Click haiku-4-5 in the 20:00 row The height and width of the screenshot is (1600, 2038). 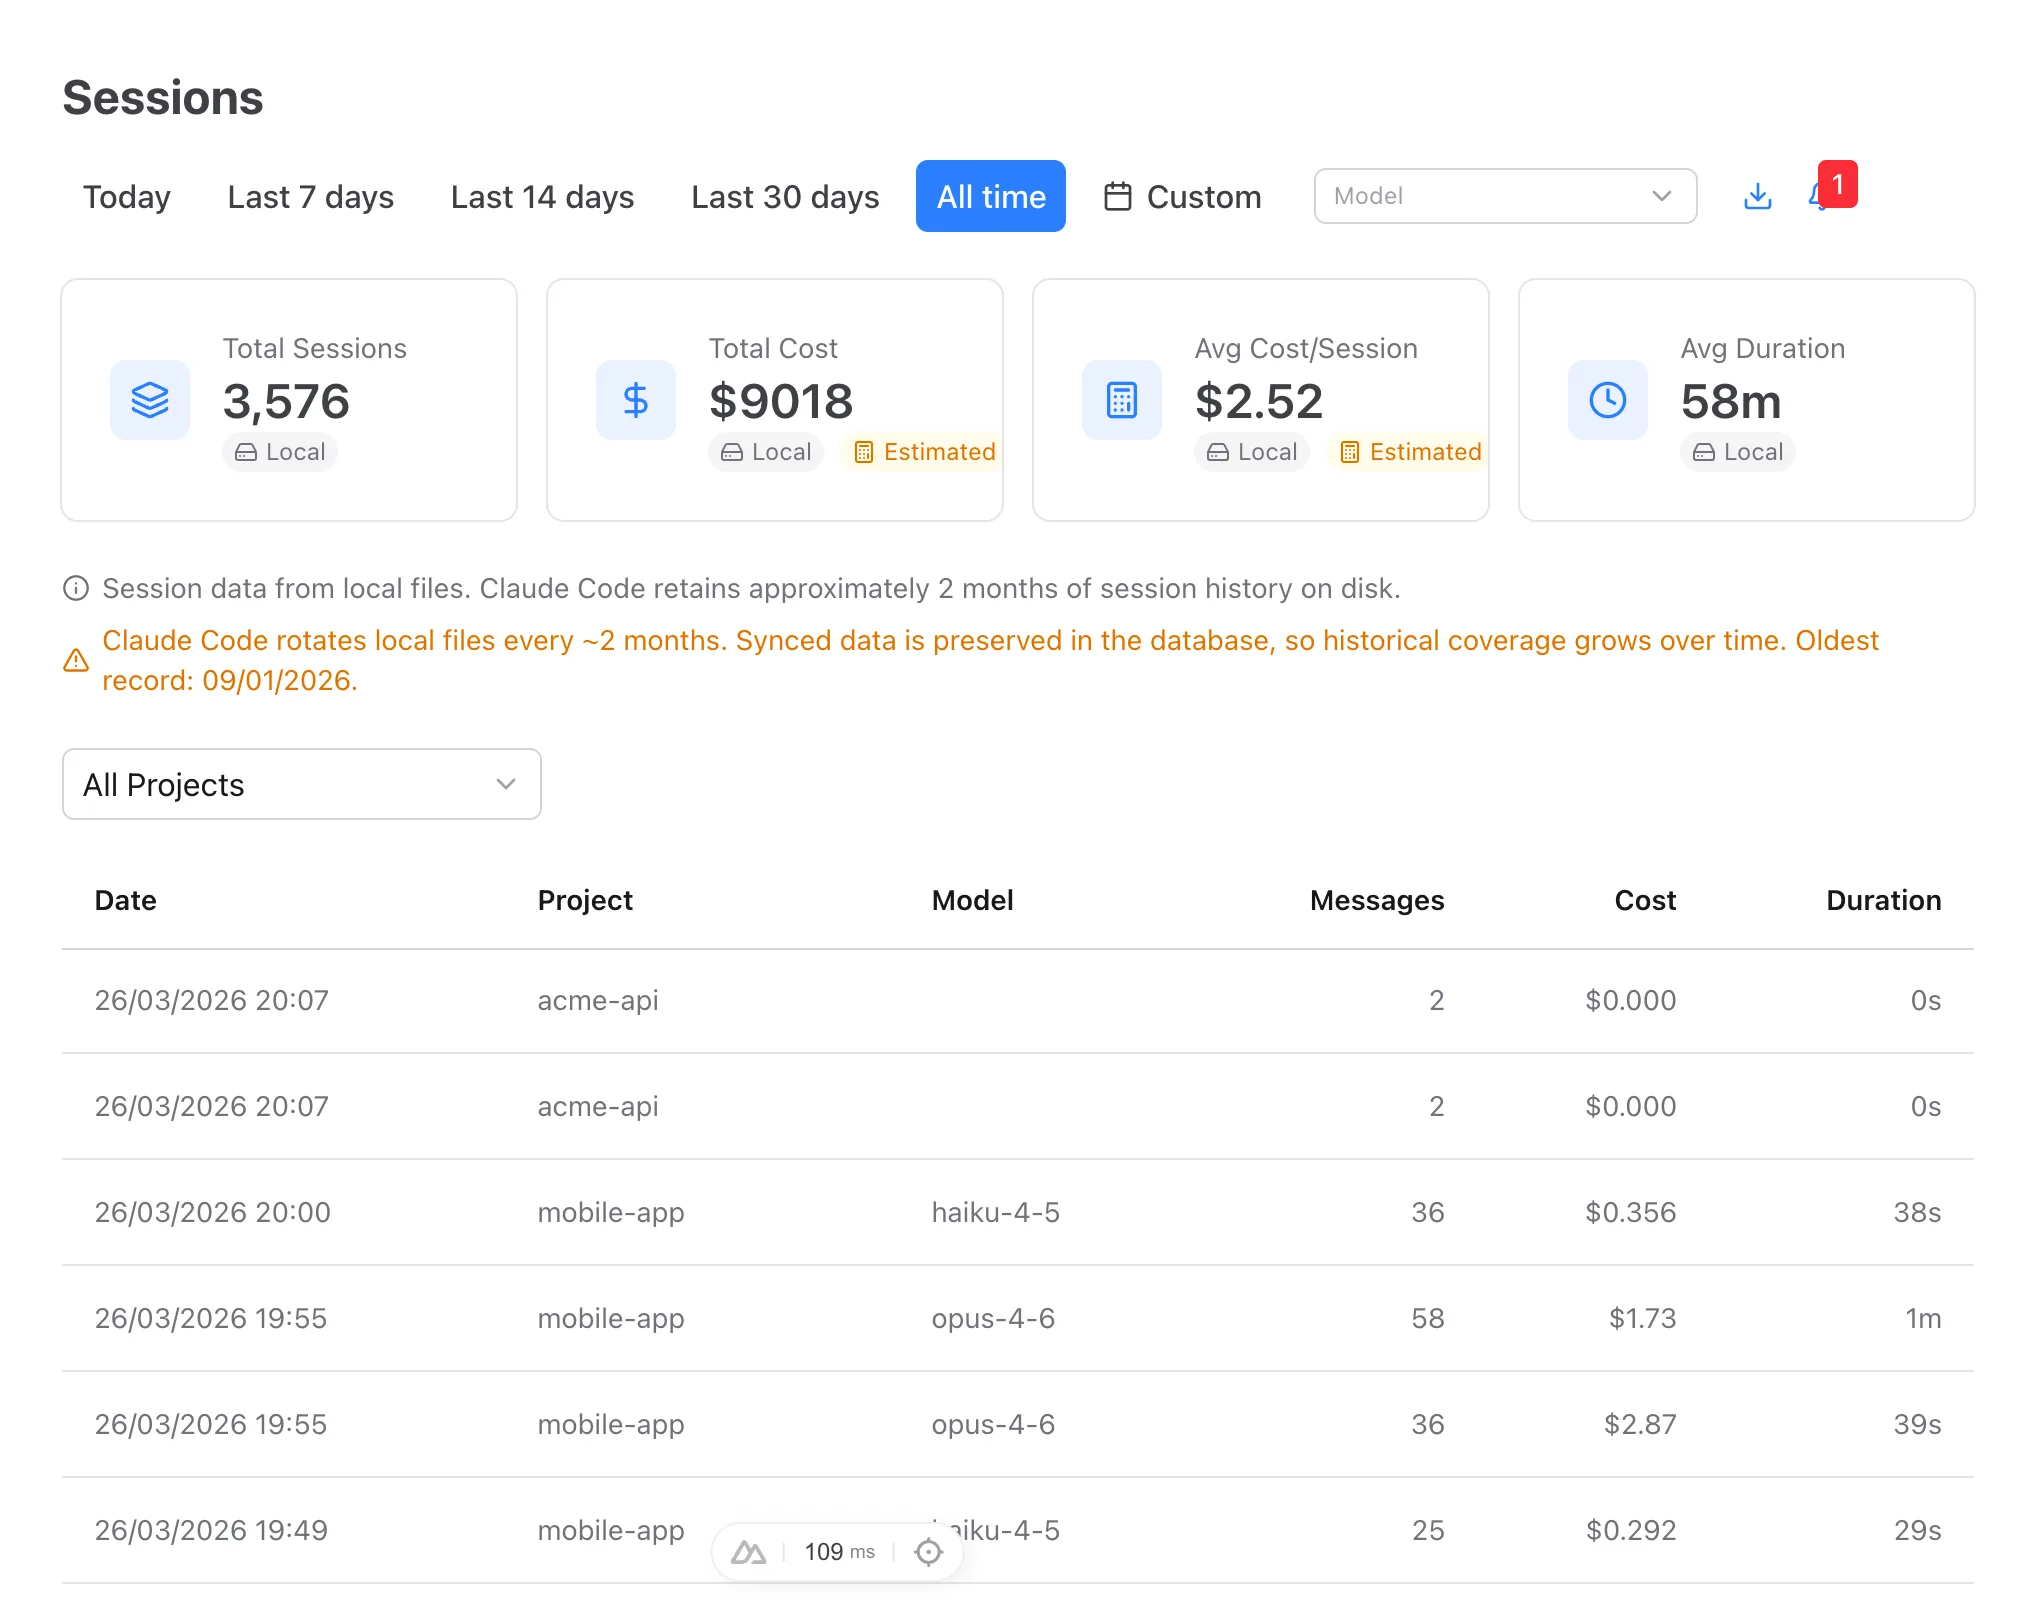coord(996,1212)
